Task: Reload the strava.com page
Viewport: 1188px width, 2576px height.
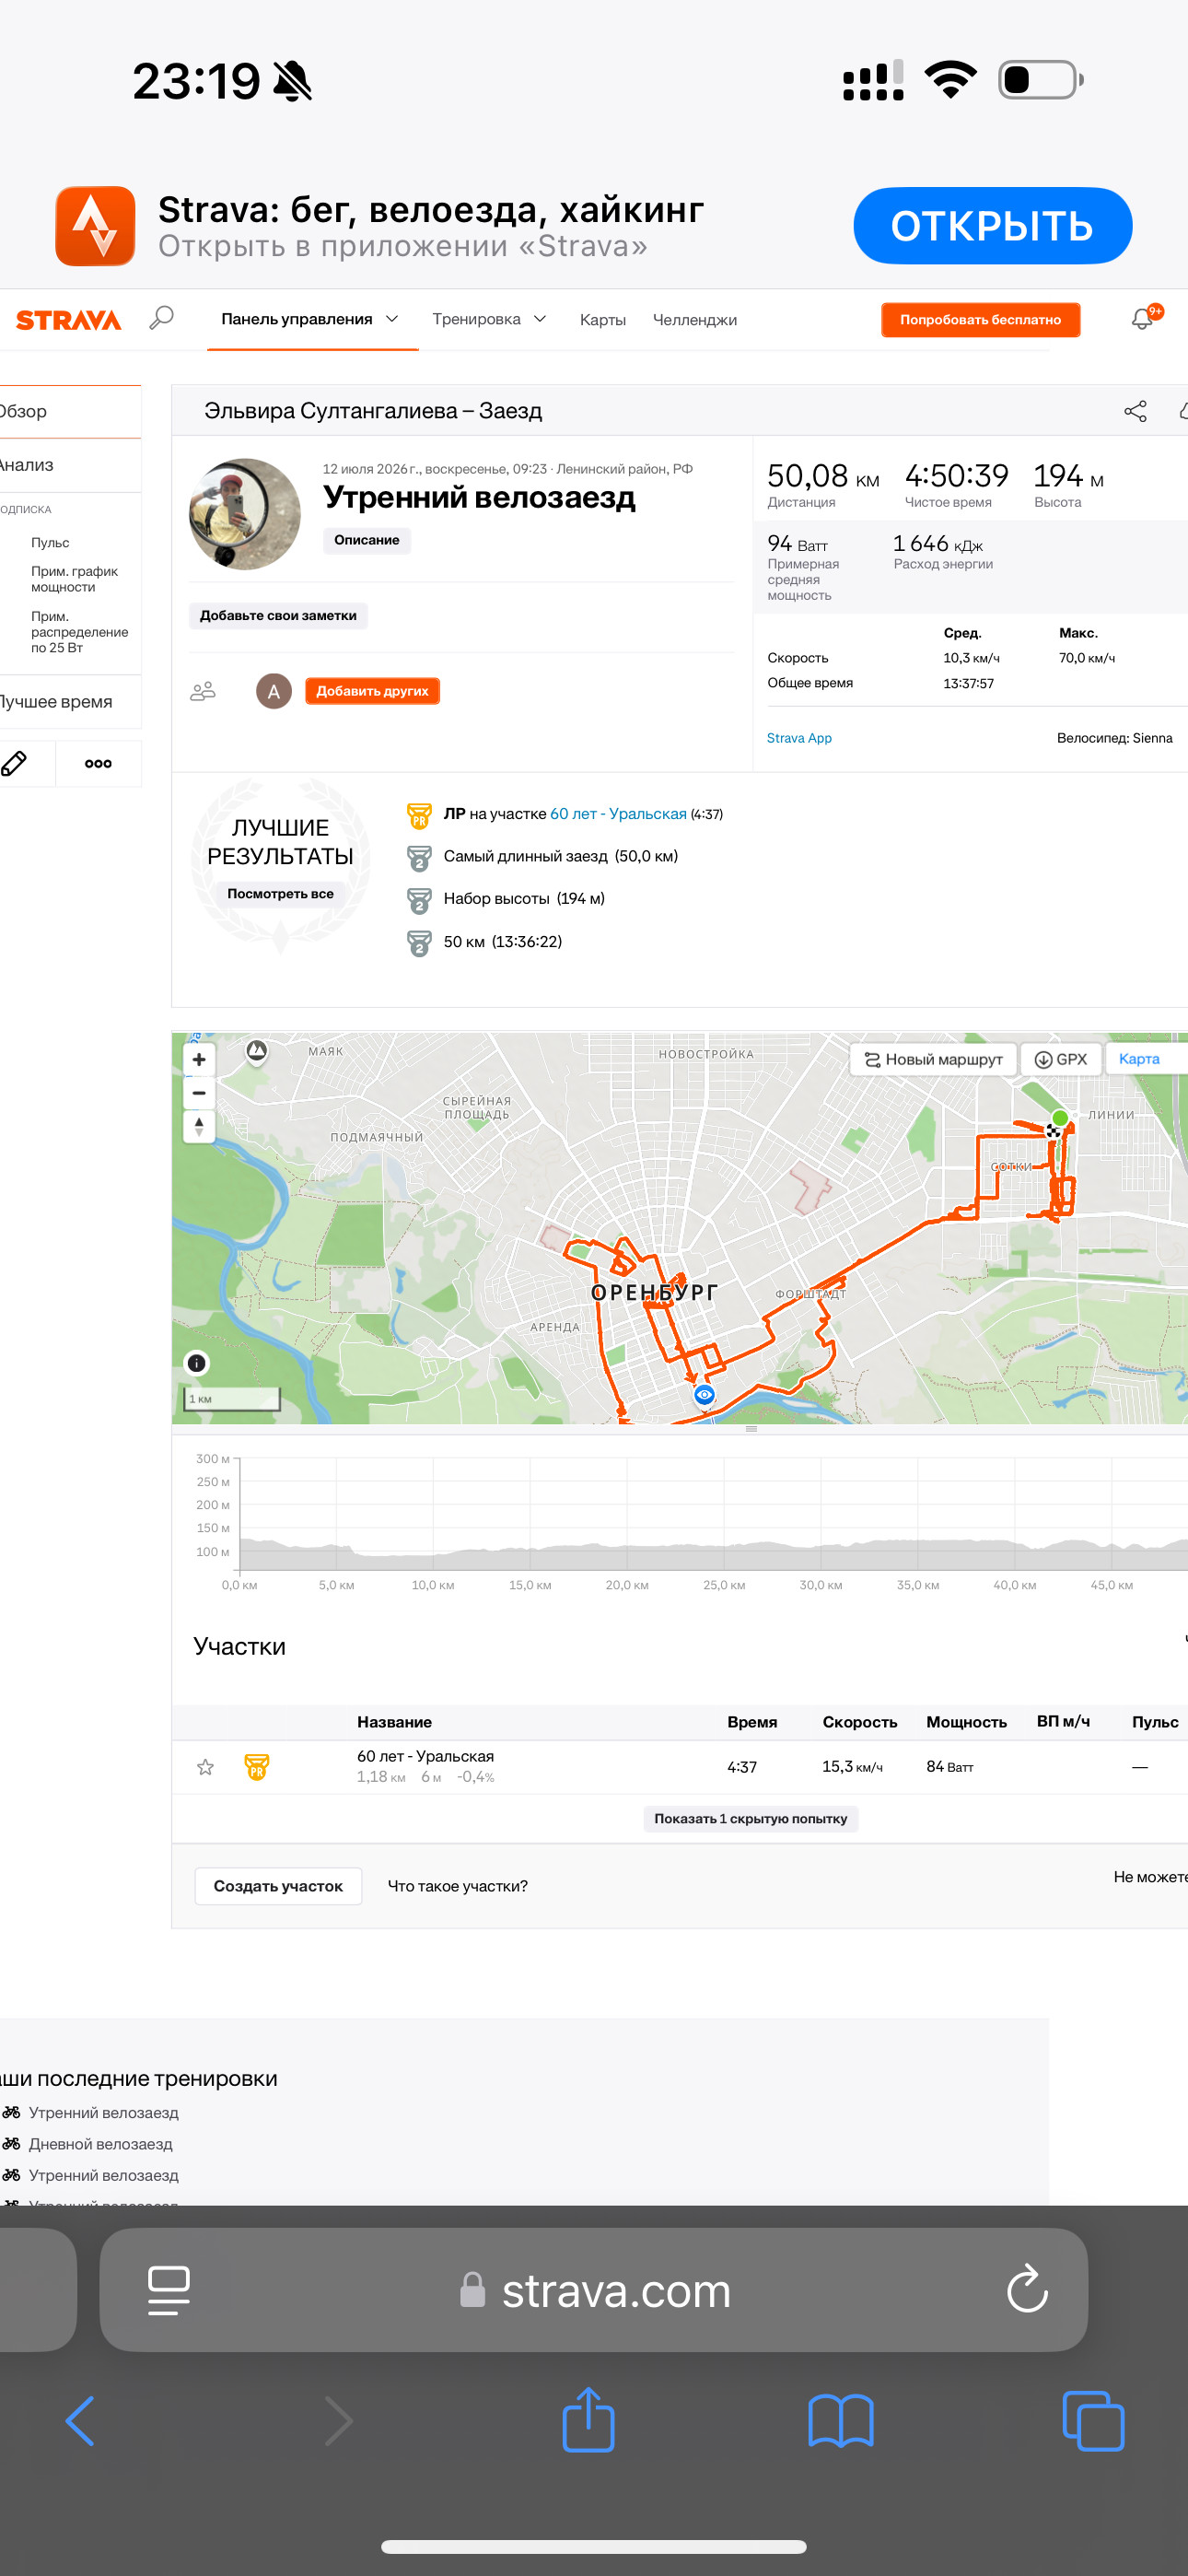Action: [x=1027, y=2289]
